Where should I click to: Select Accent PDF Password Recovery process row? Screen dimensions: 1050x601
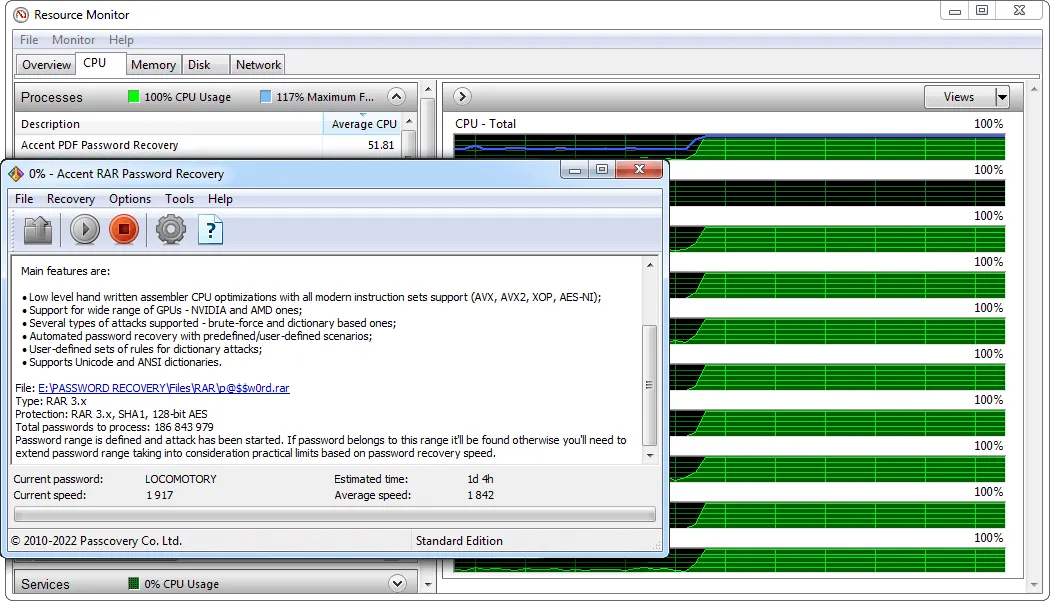[209, 145]
